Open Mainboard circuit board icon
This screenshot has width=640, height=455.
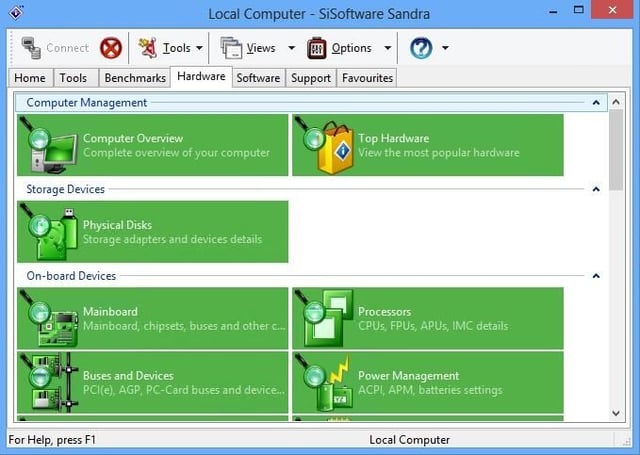[51, 319]
